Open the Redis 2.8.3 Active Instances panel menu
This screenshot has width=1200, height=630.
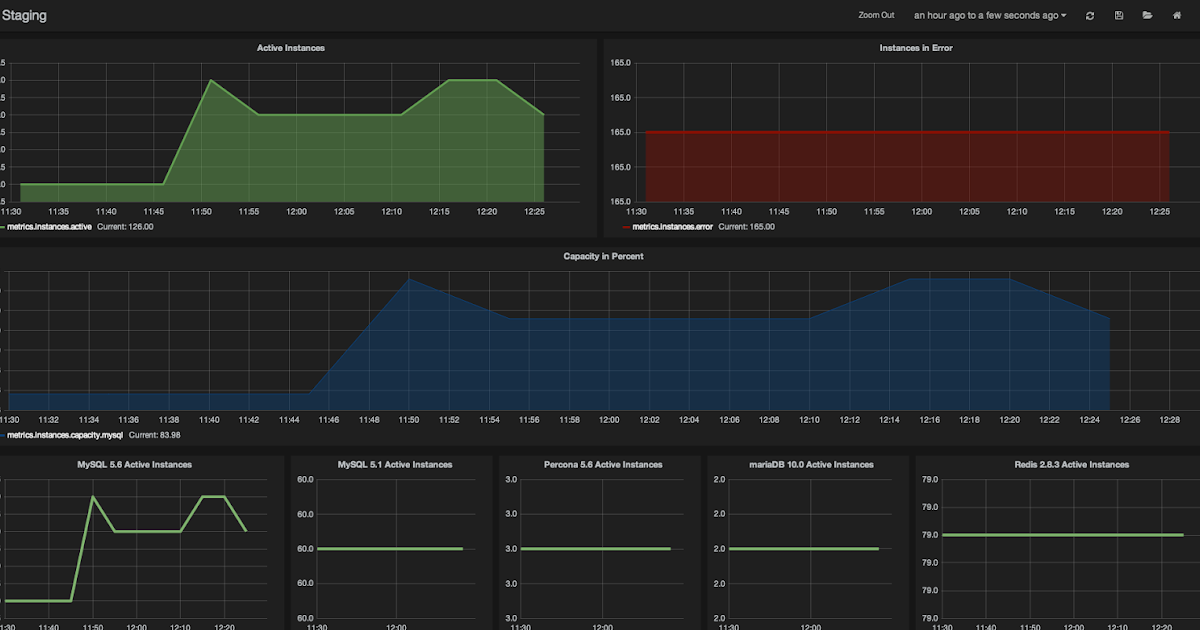[x=1070, y=464]
